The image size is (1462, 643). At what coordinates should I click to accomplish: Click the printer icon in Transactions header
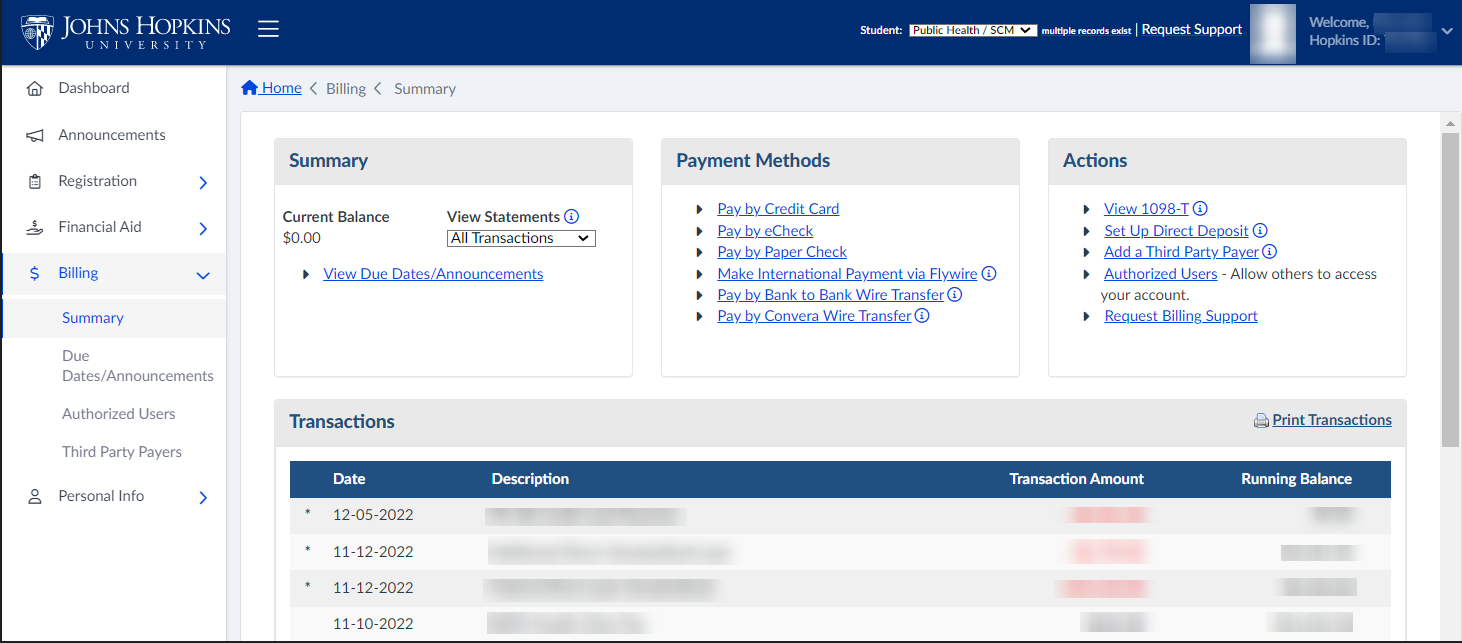tap(1261, 421)
